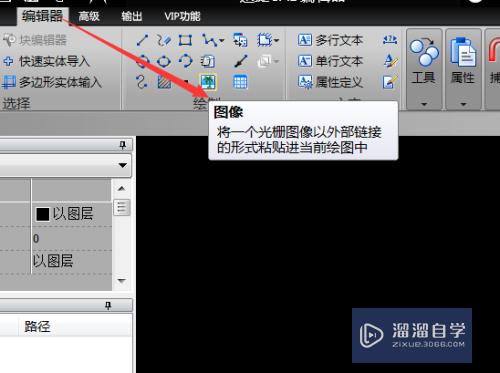Select the Line drawing tool

pos(142,40)
